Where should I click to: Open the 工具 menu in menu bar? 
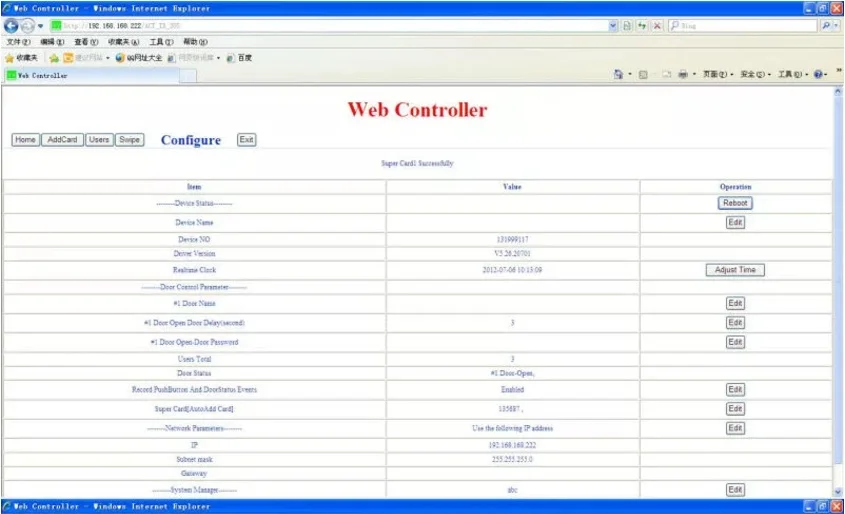(161, 41)
